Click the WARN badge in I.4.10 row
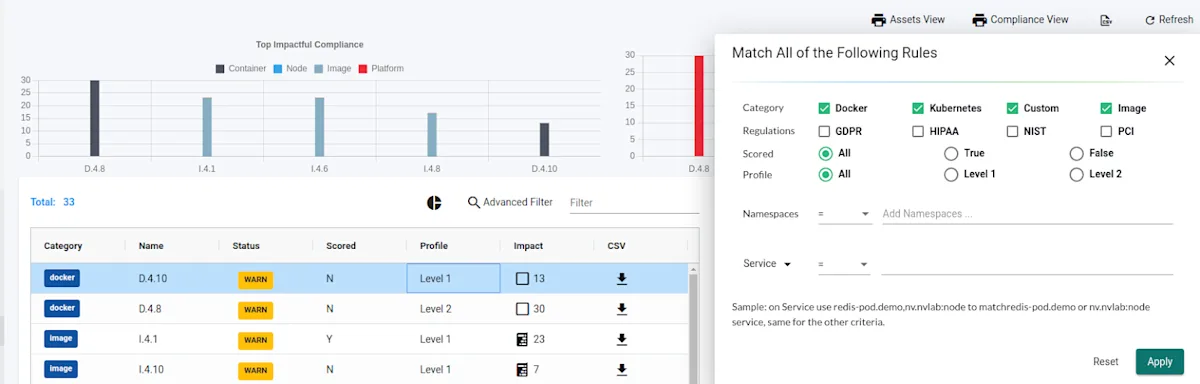 click(255, 370)
